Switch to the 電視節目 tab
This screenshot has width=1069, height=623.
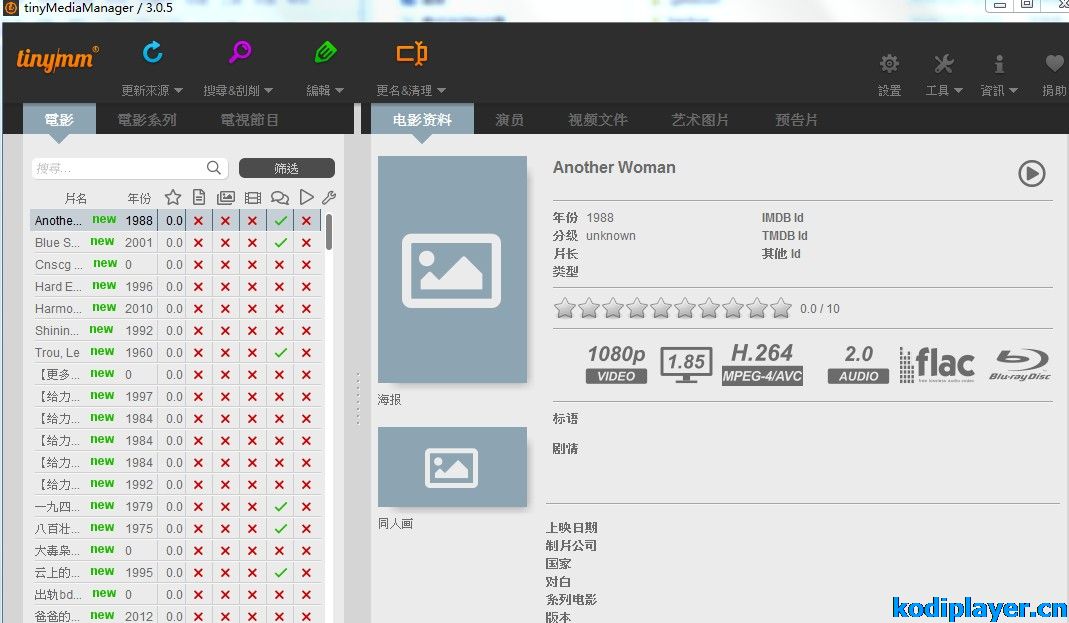tap(250, 119)
